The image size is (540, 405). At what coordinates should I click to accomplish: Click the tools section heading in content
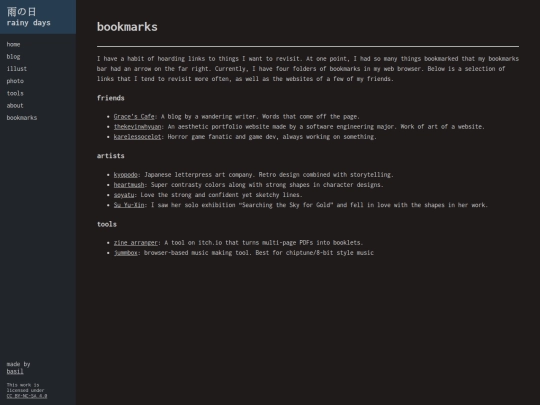pos(107,224)
